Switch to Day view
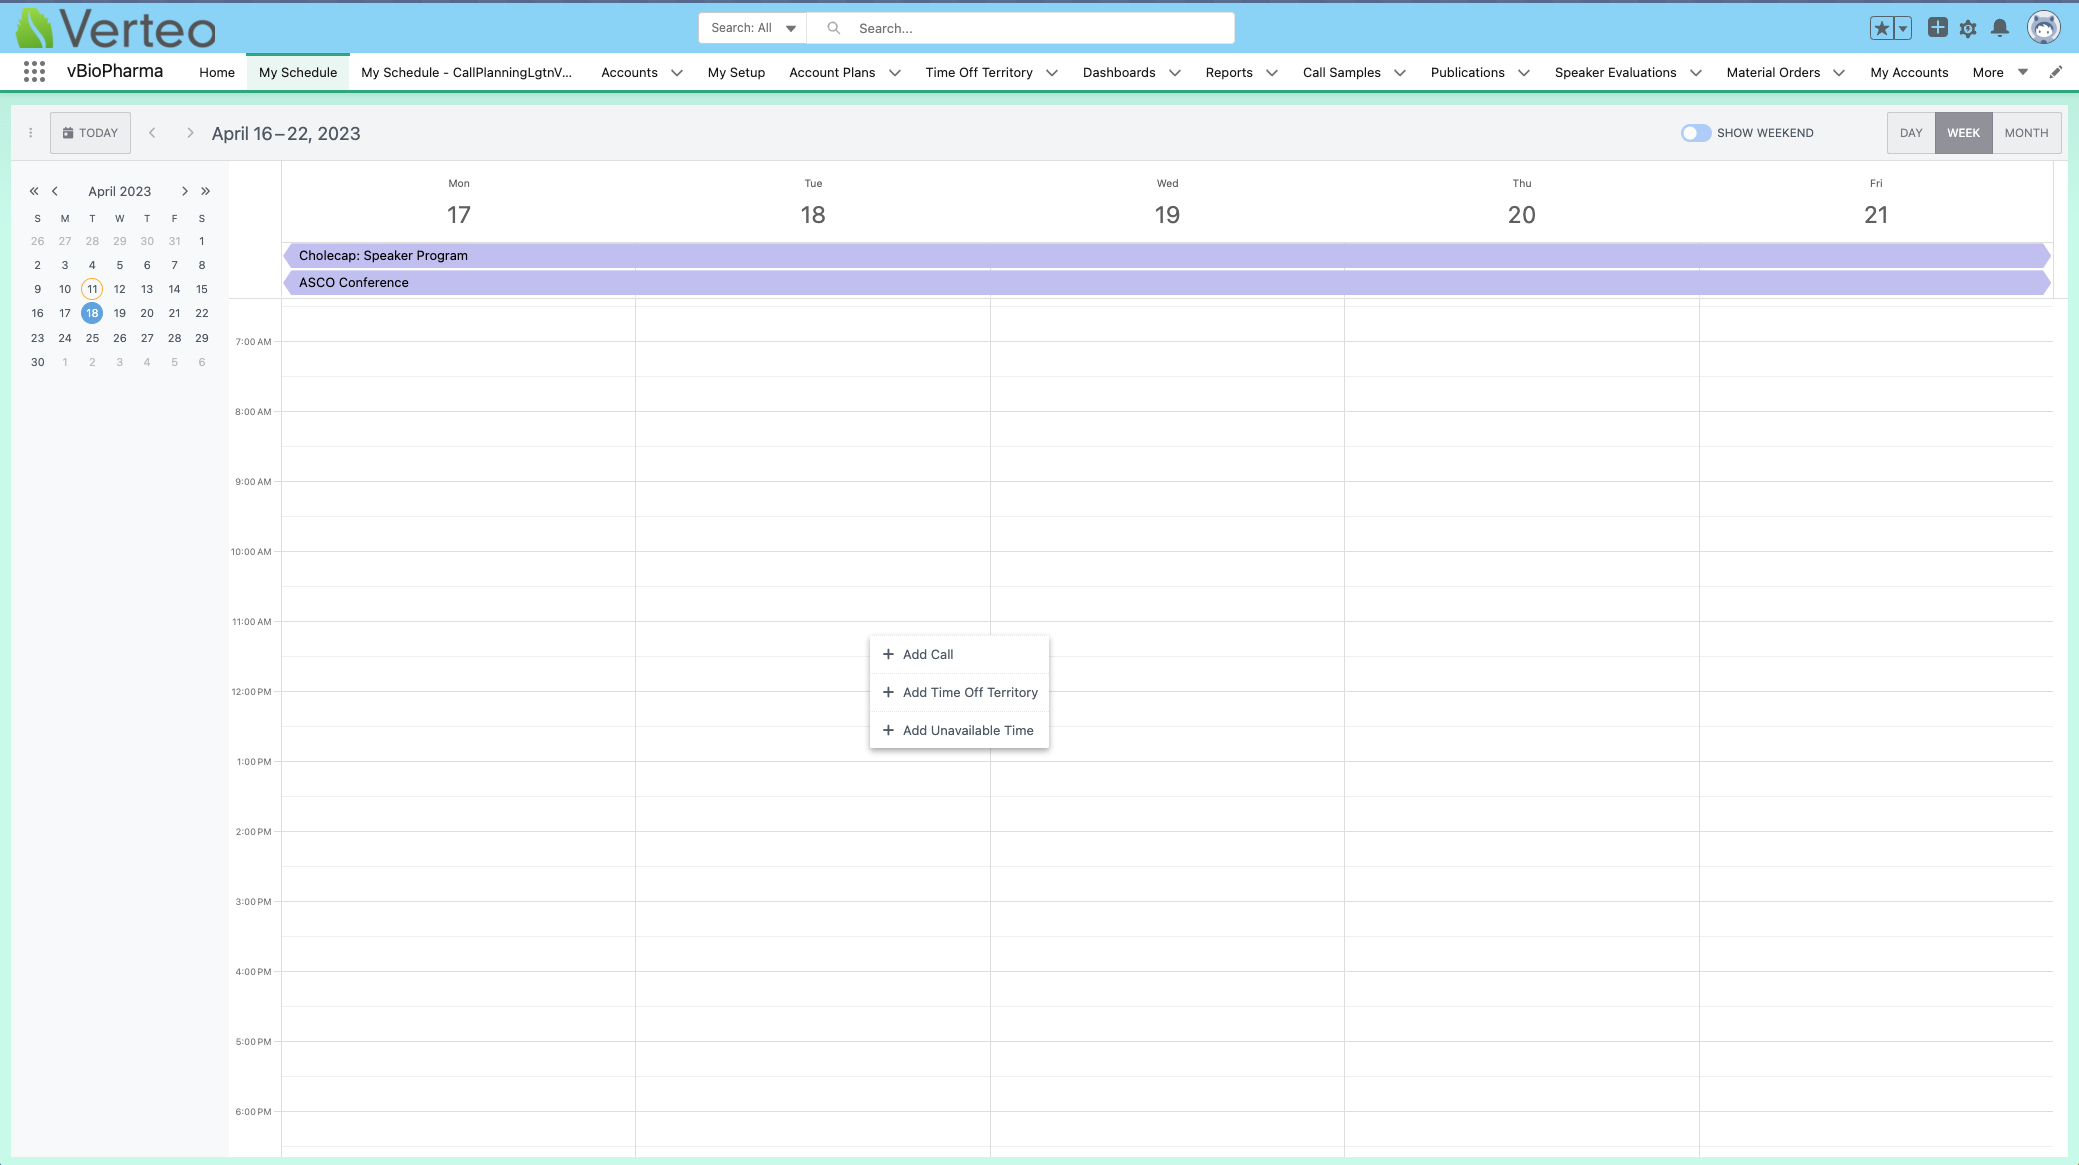Screen dimensions: 2079x1165 coord(1910,133)
